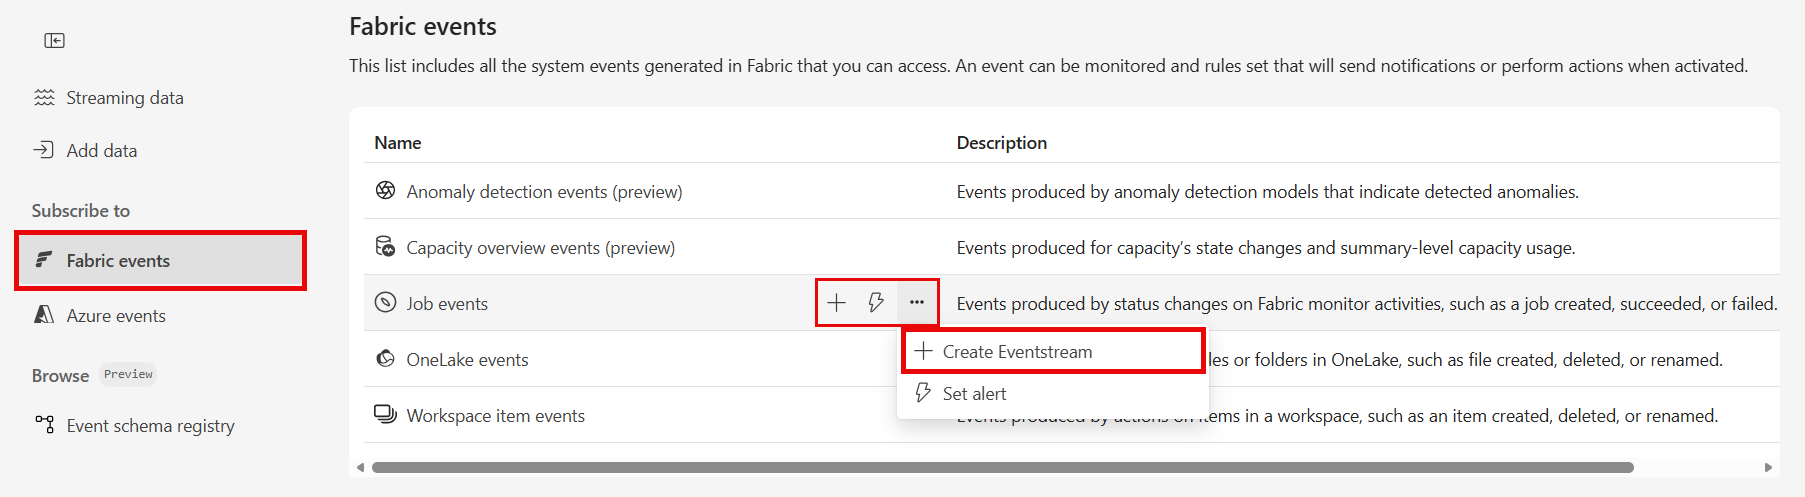Click the Fabric events page heading
Viewport: 1805px width, 497px height.
423,27
